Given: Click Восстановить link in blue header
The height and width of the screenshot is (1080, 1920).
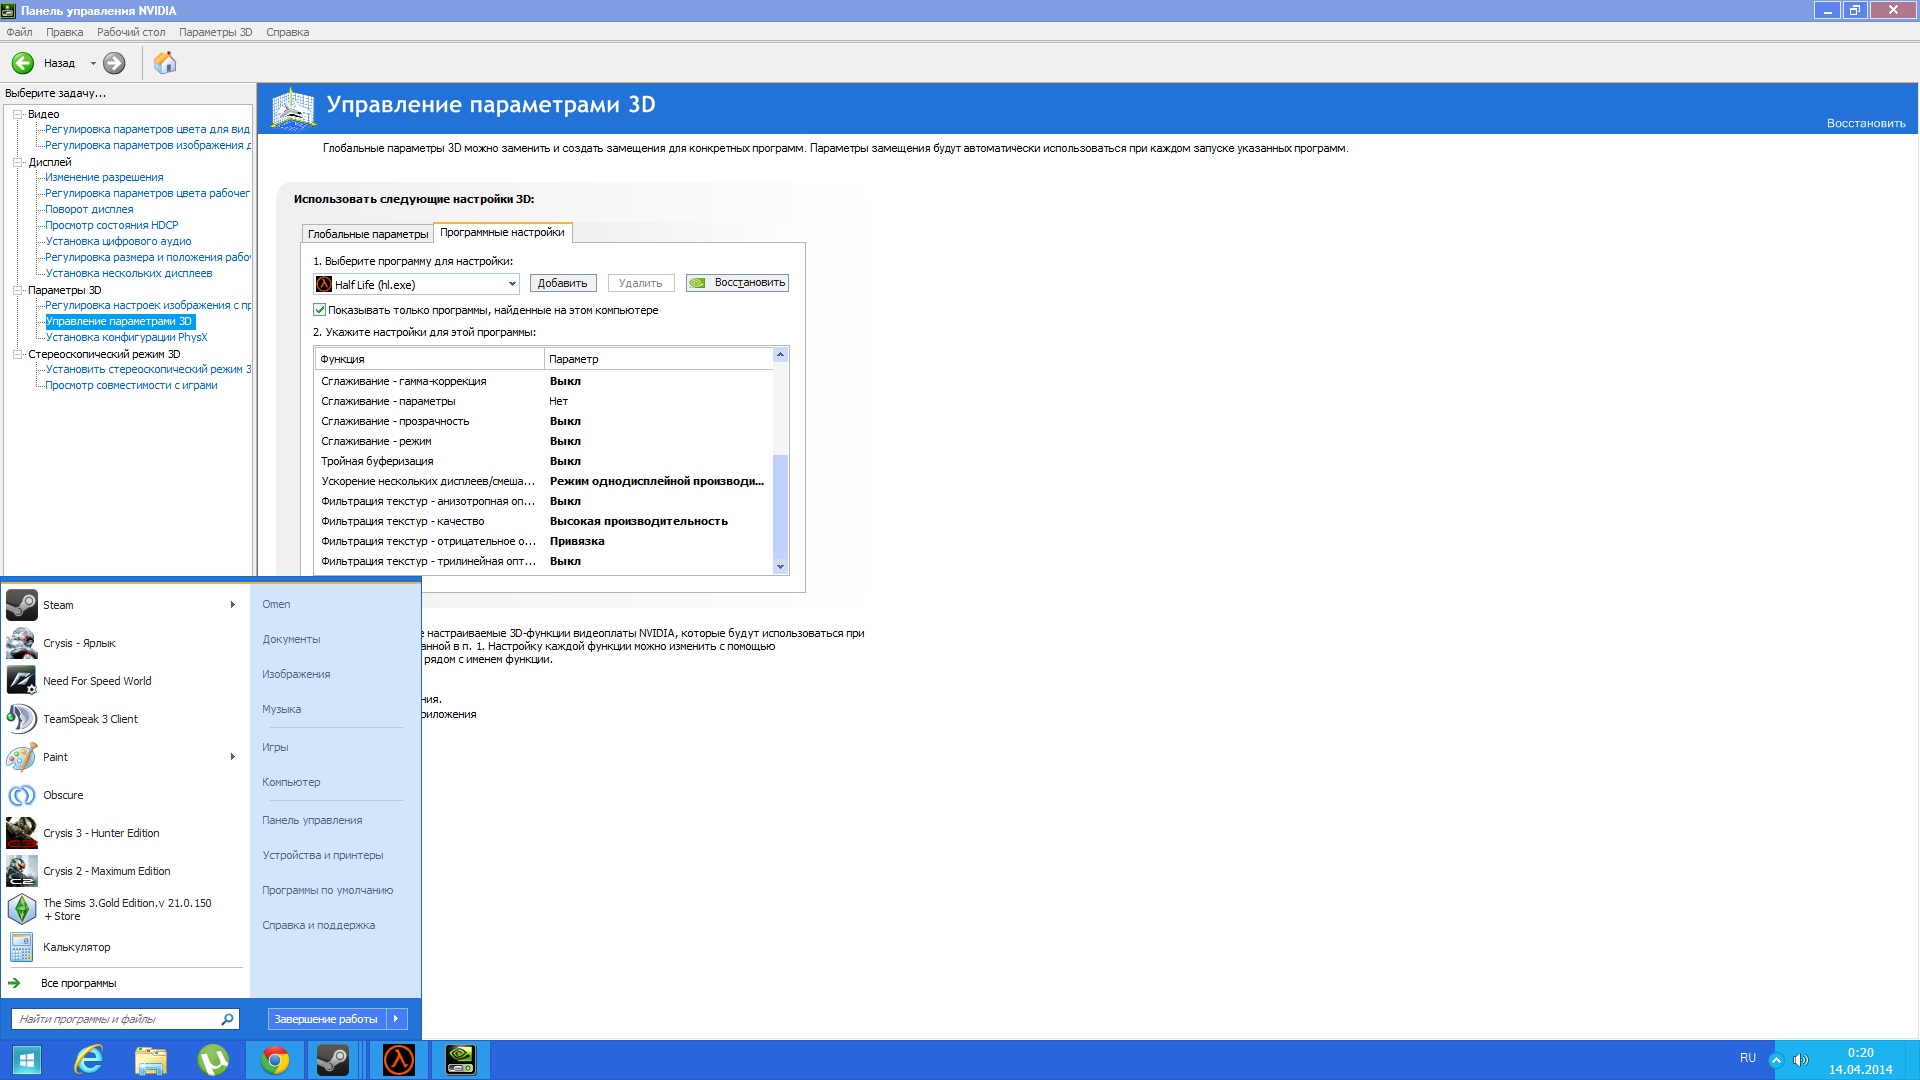Looking at the screenshot, I should tap(1865, 123).
